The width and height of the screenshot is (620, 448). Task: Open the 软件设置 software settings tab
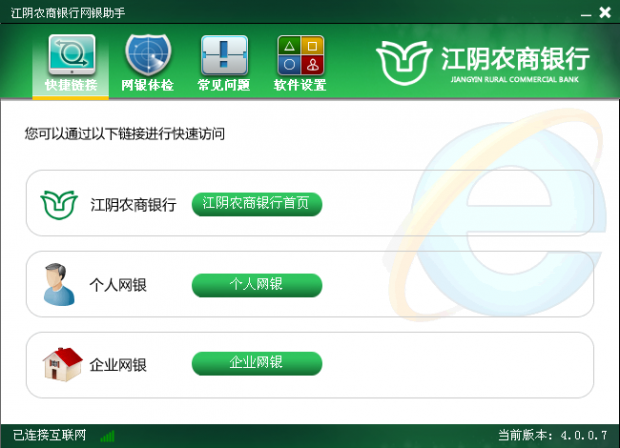click(x=300, y=63)
